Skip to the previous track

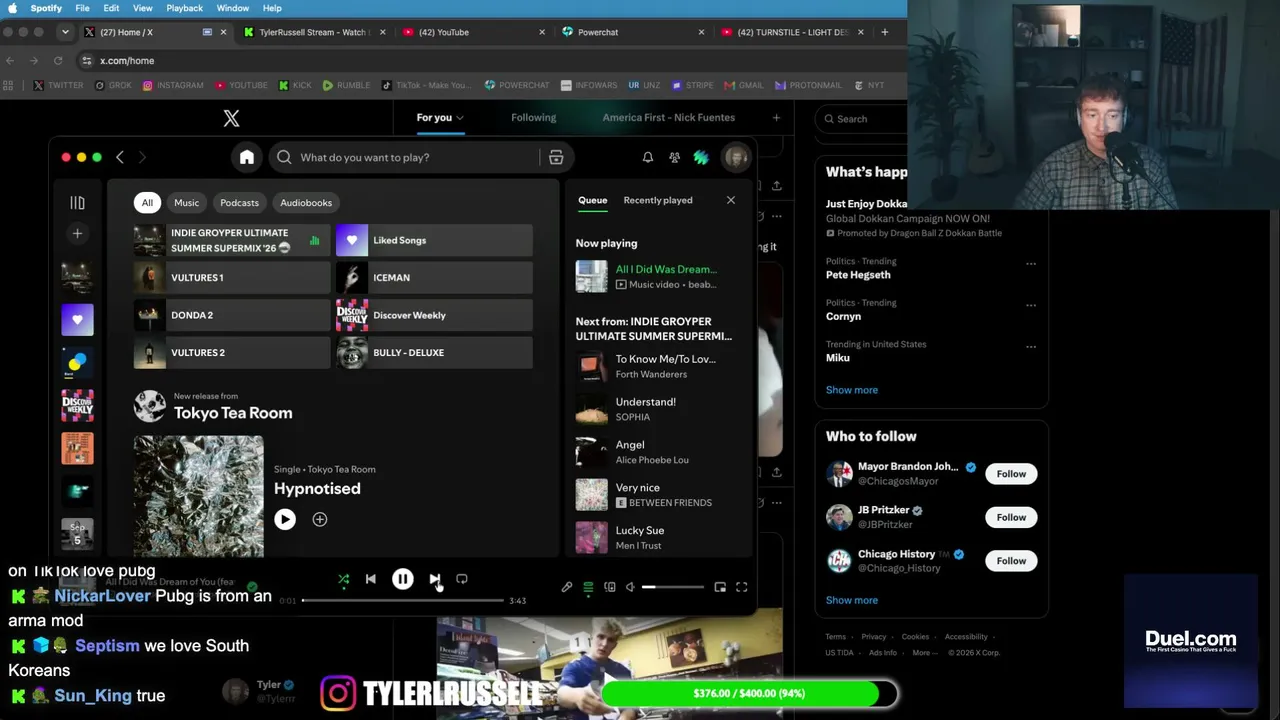pos(371,579)
